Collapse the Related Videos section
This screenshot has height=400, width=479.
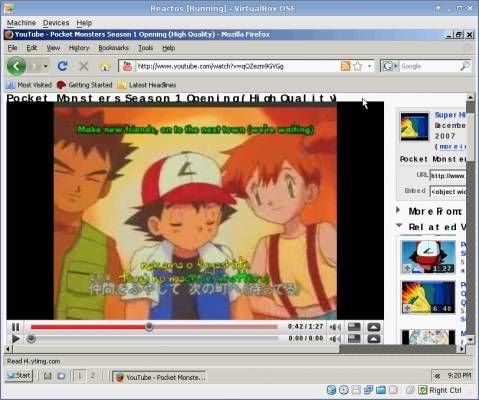coord(399,226)
